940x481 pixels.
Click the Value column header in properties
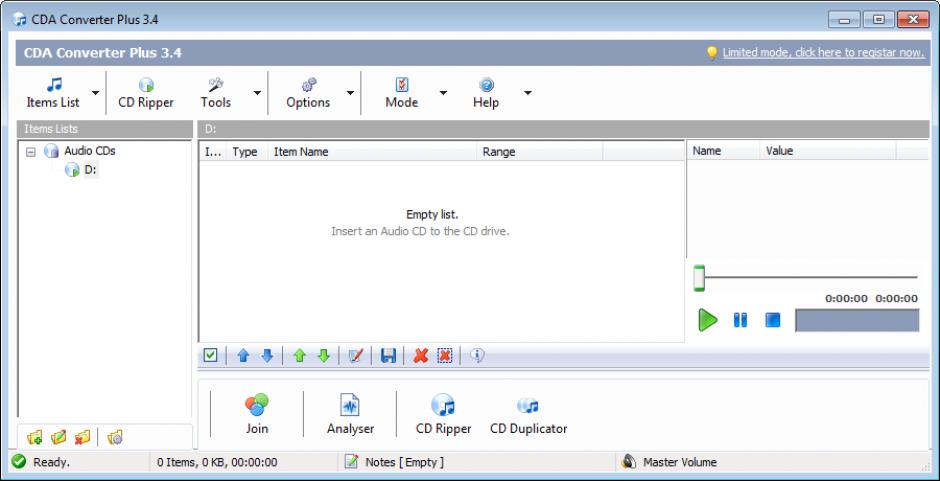tap(827, 151)
